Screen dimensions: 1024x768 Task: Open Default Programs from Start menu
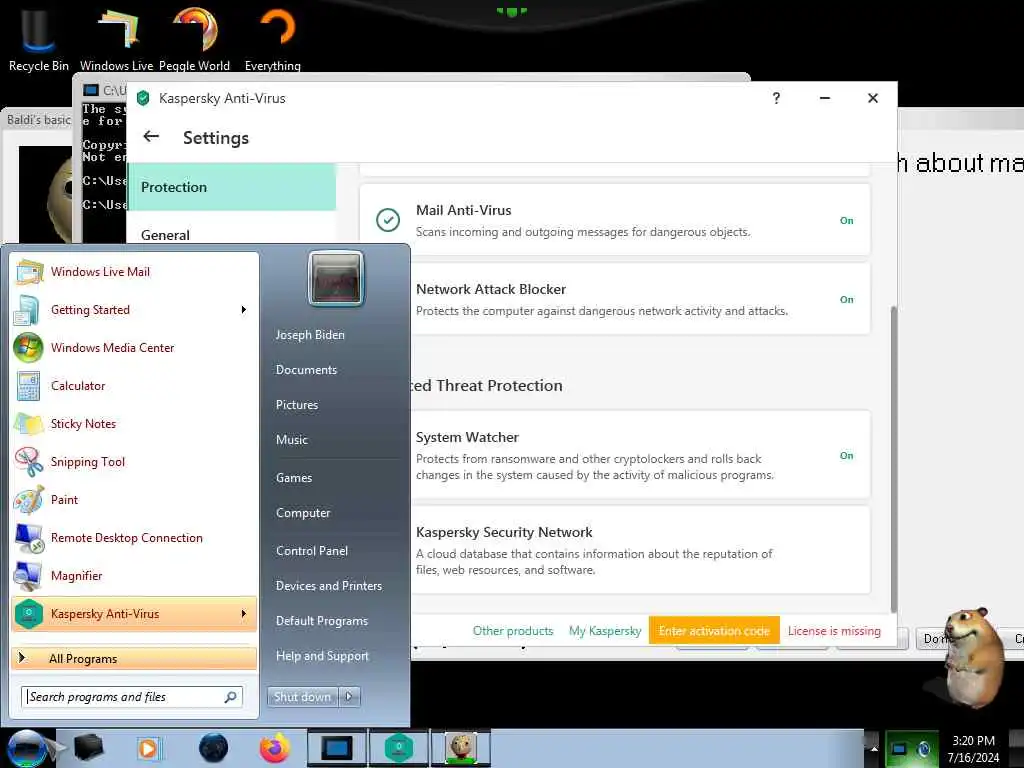pyautogui.click(x=322, y=621)
